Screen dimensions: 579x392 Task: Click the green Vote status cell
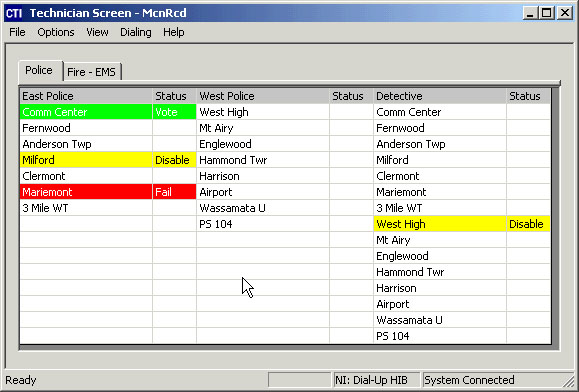[x=174, y=112]
